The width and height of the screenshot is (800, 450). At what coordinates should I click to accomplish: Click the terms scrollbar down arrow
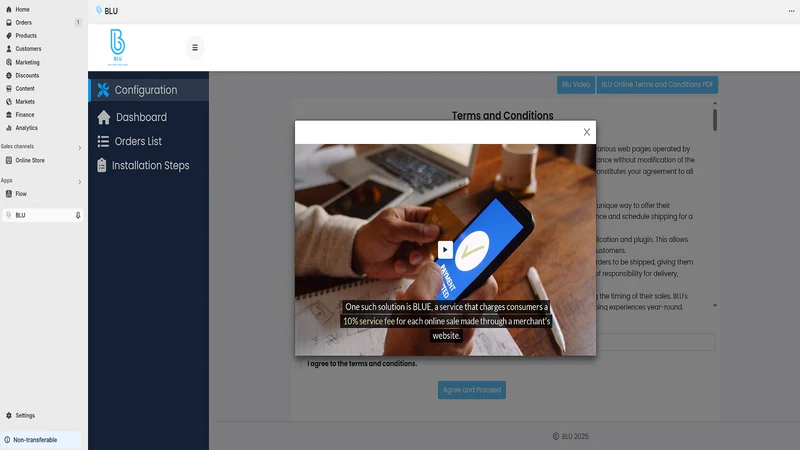coord(715,306)
